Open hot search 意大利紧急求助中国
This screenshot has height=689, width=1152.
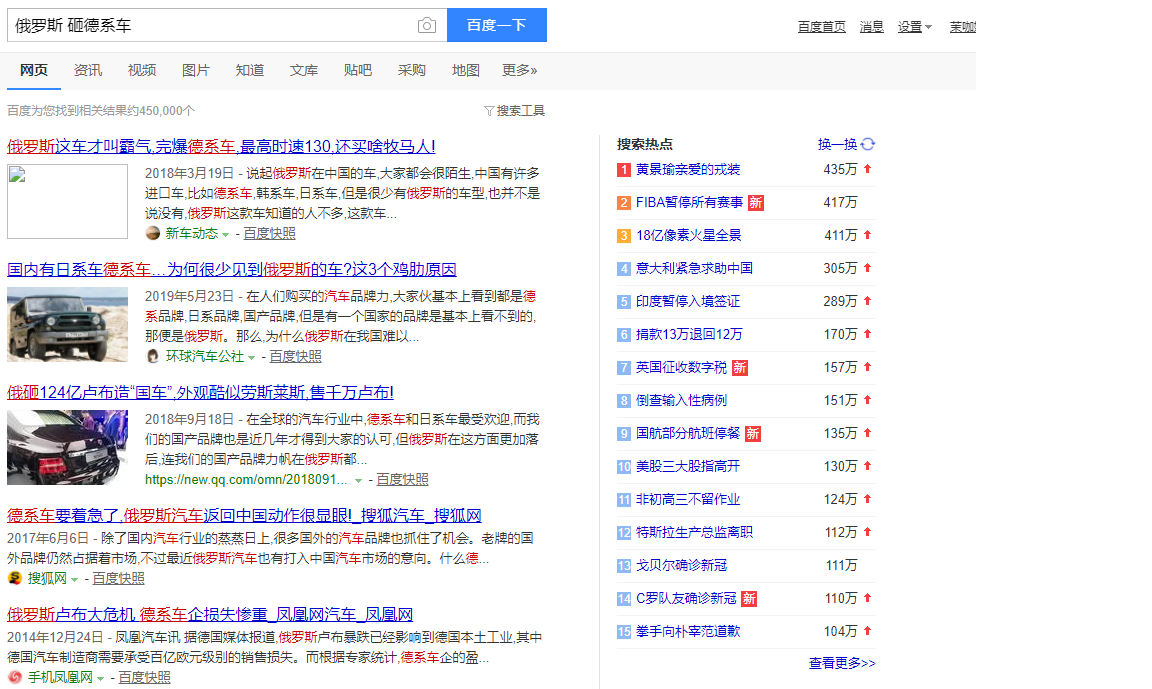694,269
